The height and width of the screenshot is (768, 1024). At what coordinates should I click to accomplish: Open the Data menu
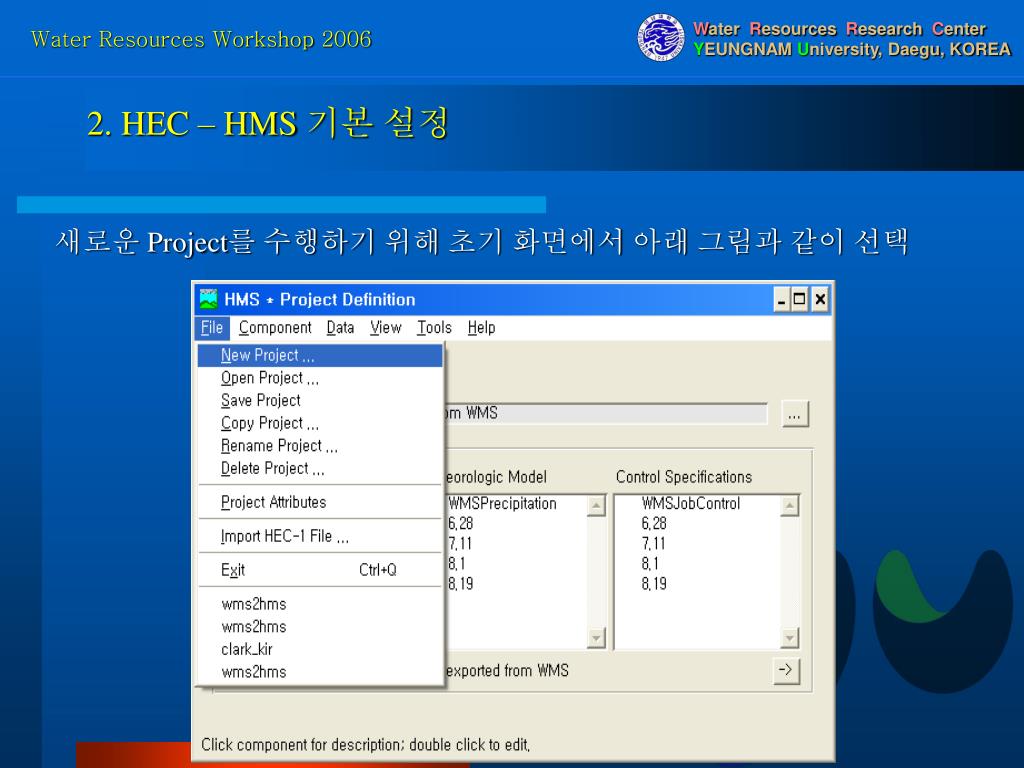coord(340,328)
